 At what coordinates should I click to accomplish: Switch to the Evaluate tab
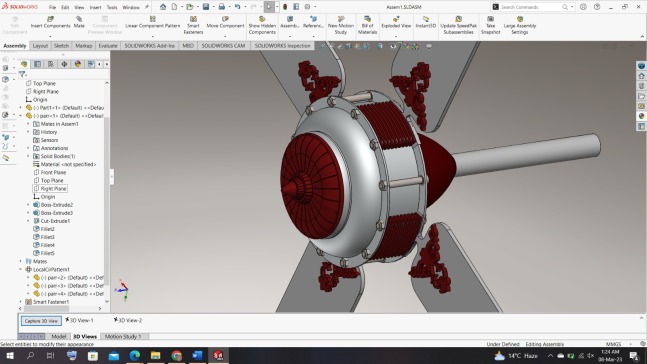(108, 46)
